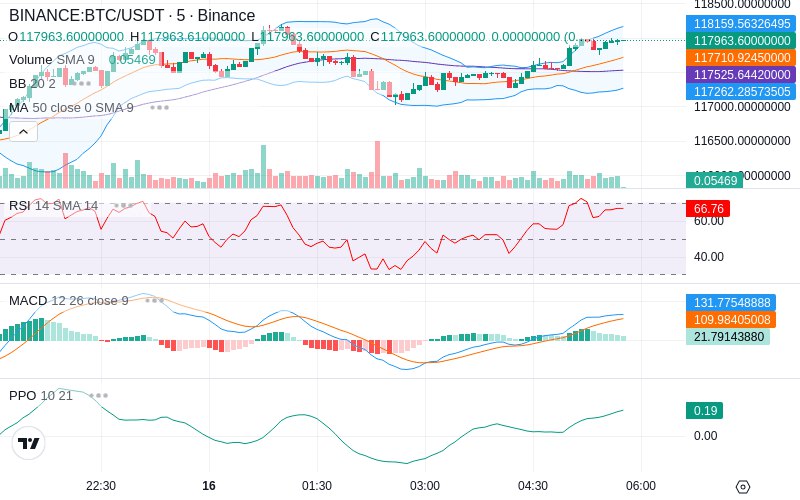The width and height of the screenshot is (800, 500).
Task: Click the Open value in the OHLC legend
Action: 71,37
